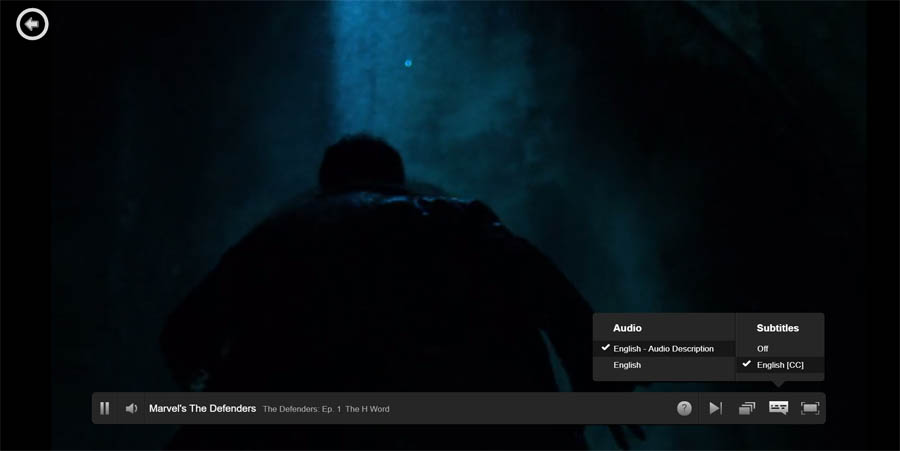The height and width of the screenshot is (451, 900).
Task: Open help via question mark icon
Action: click(x=684, y=408)
